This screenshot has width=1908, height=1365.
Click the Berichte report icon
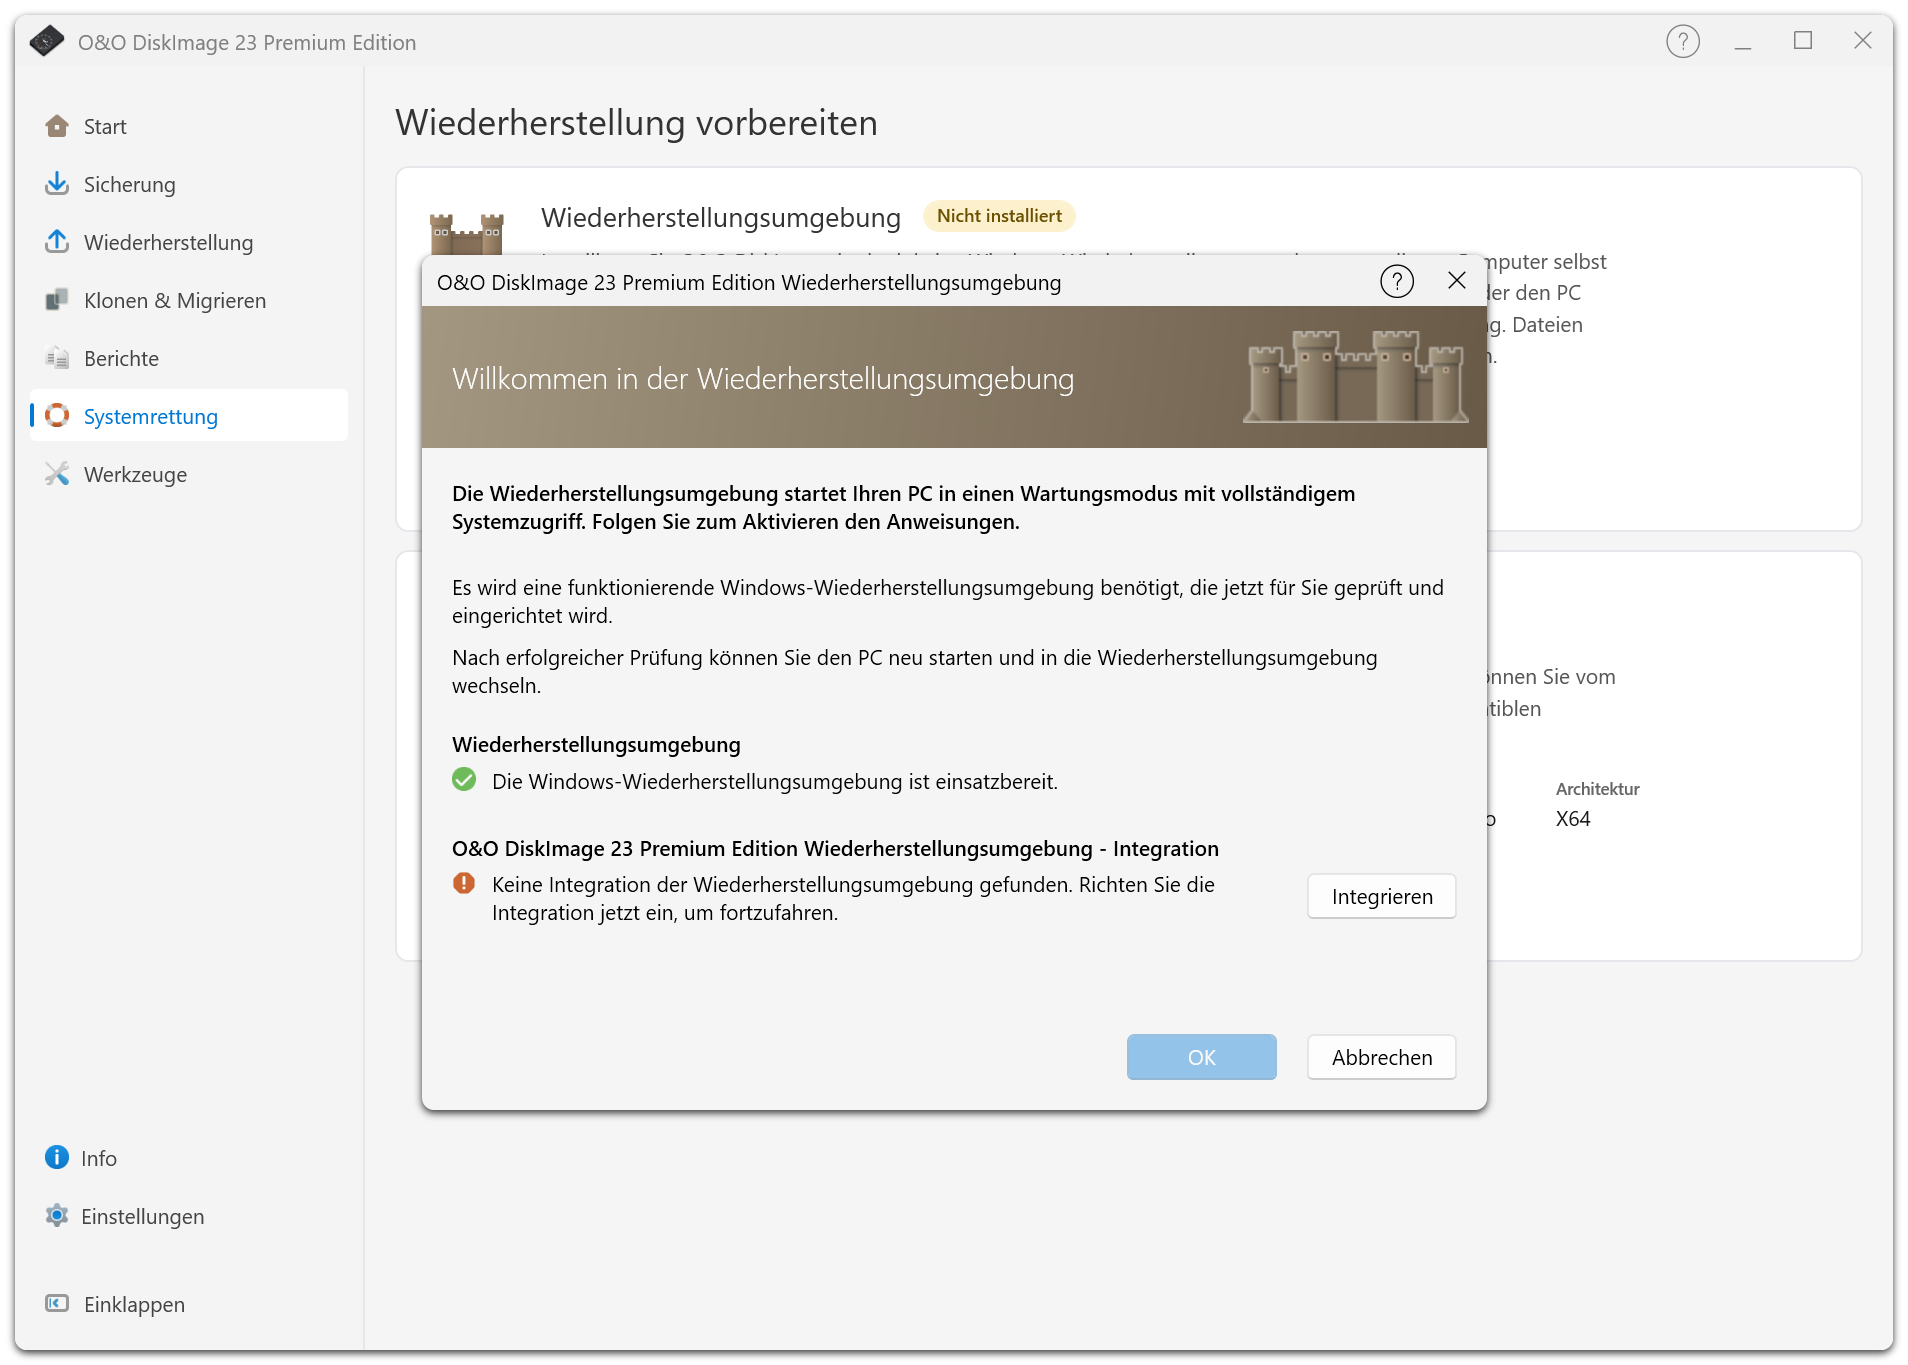pyautogui.click(x=57, y=358)
